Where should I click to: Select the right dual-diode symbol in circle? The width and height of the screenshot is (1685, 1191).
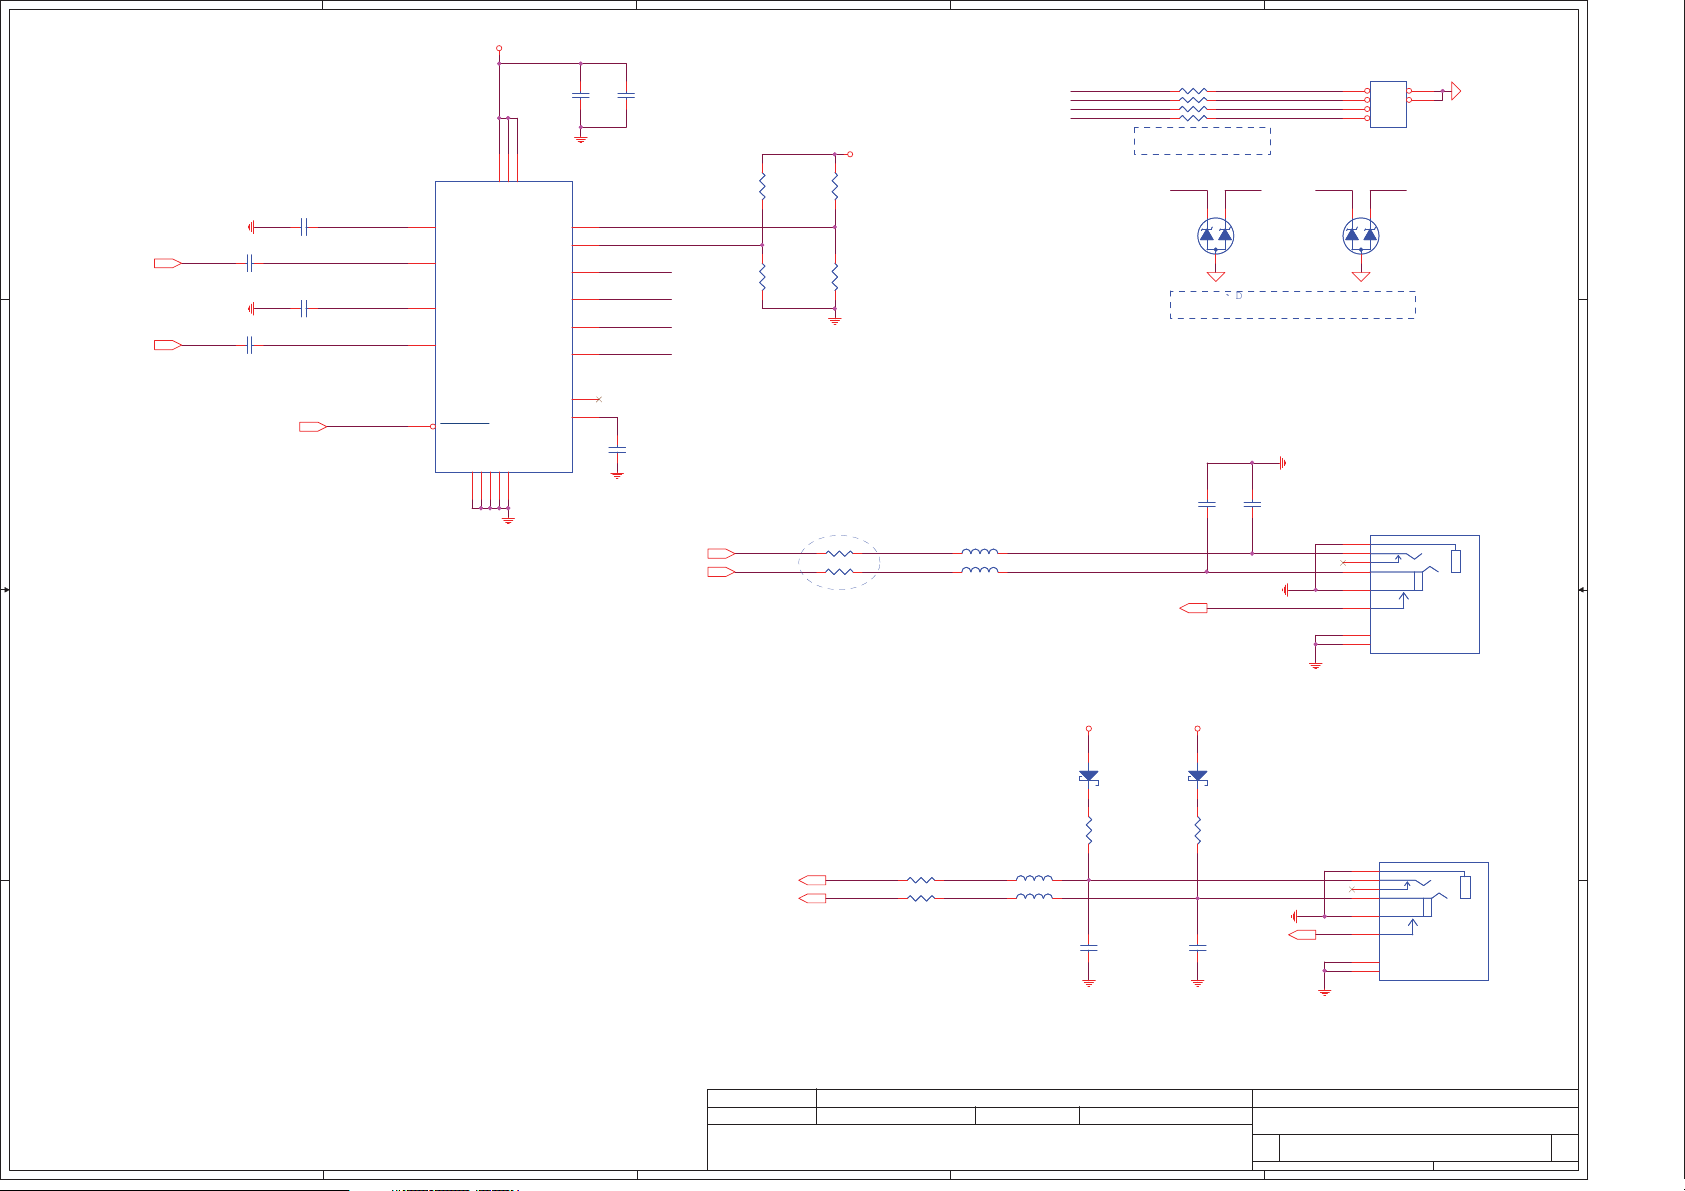pos(1360,235)
